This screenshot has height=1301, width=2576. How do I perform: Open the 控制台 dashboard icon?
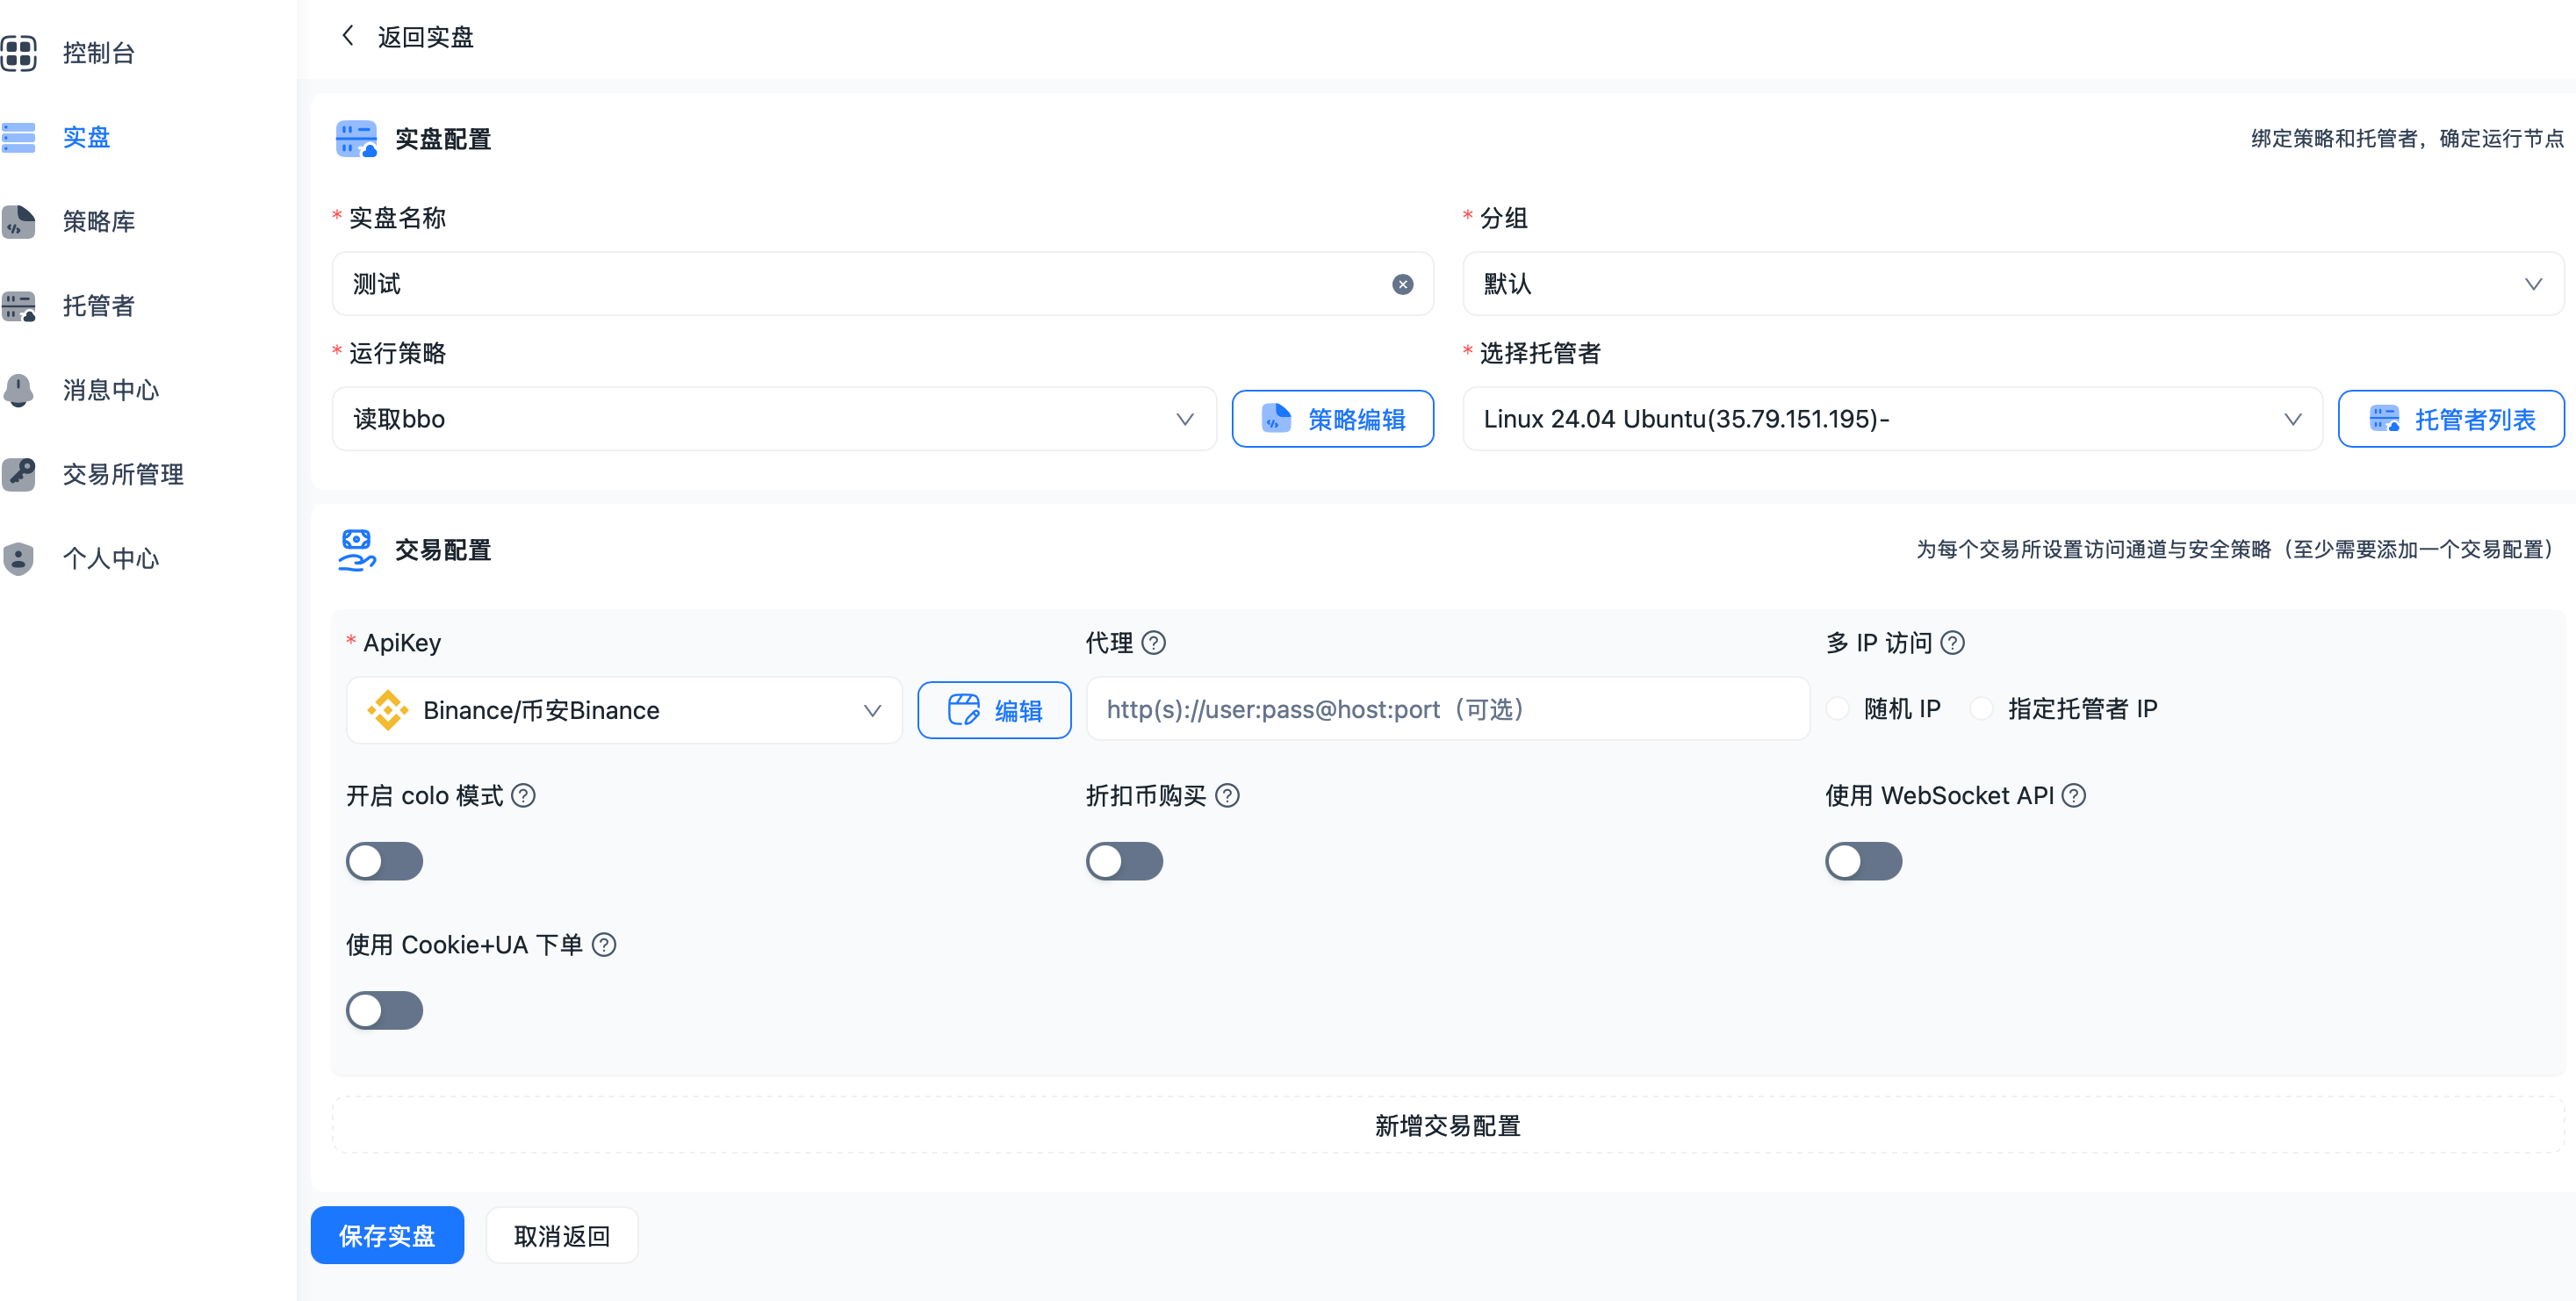[x=19, y=53]
